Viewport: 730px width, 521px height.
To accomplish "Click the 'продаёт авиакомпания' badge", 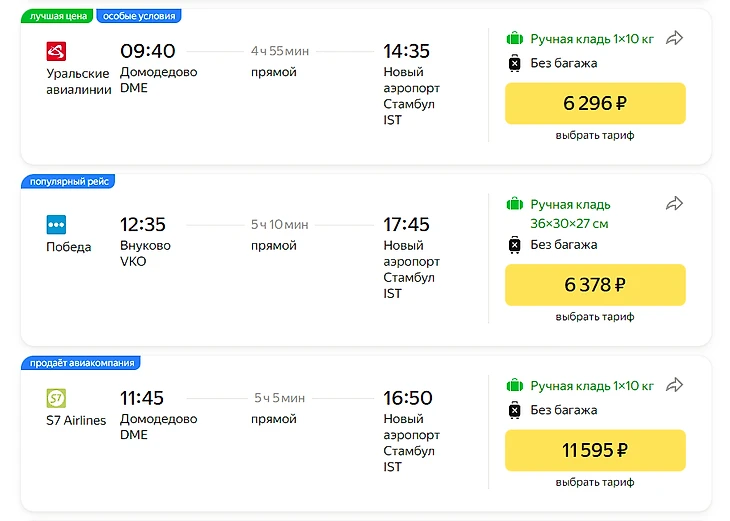I will point(81,362).
